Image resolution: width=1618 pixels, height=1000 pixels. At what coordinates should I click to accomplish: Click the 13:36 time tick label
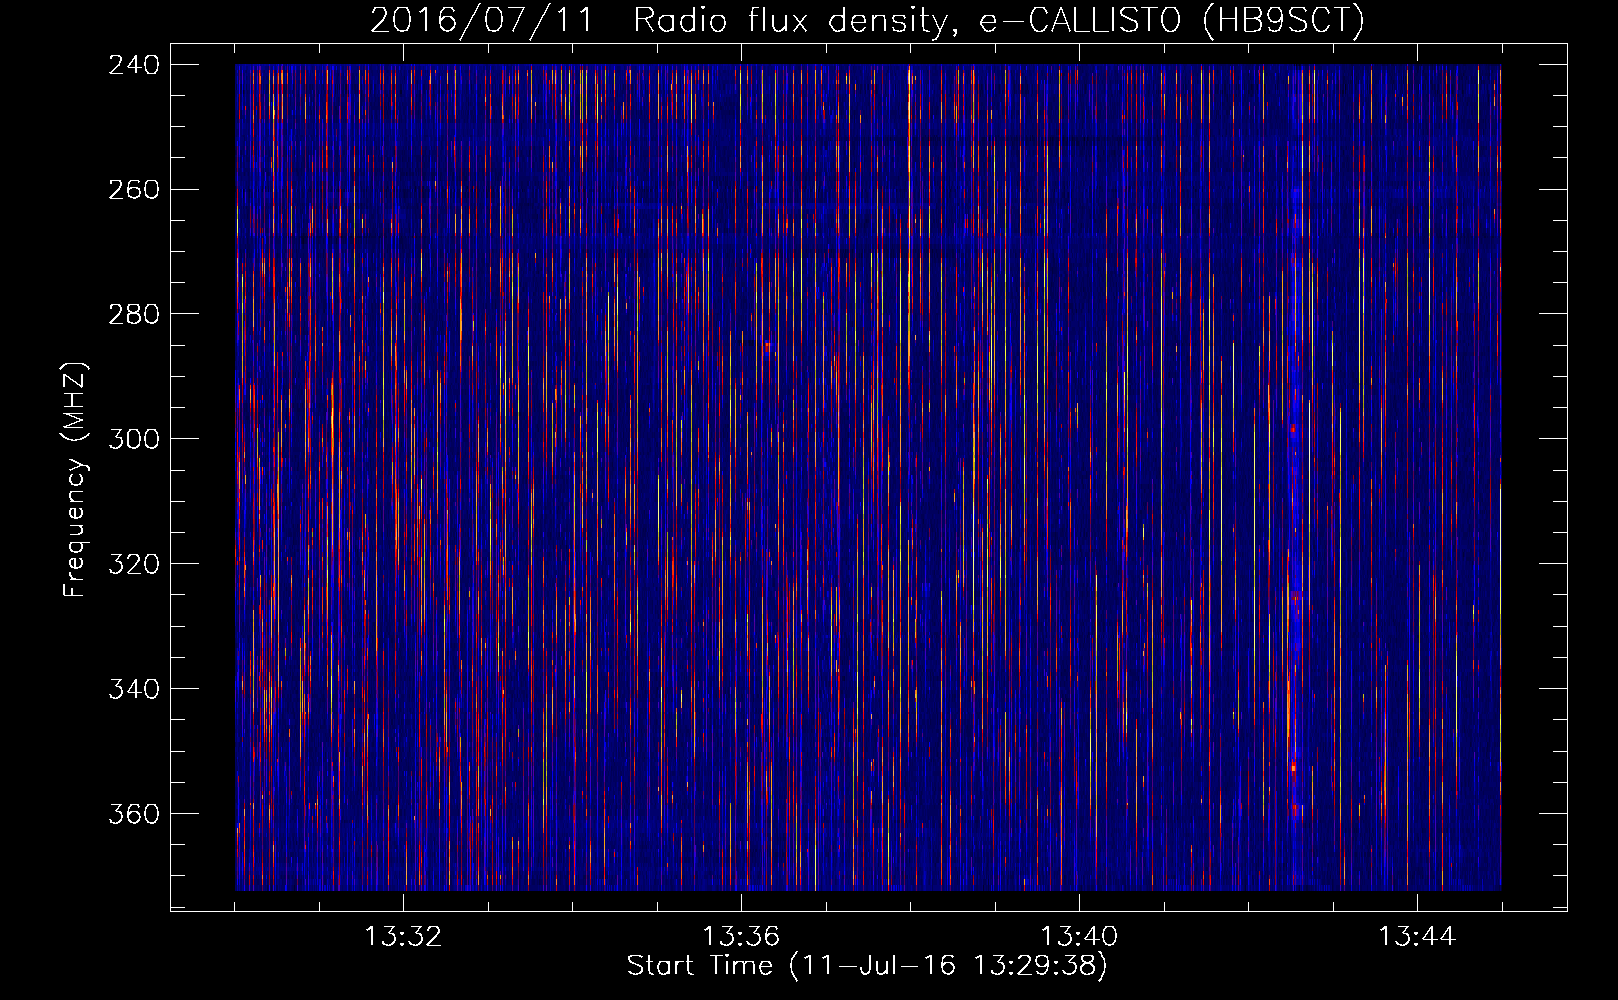click(741, 937)
